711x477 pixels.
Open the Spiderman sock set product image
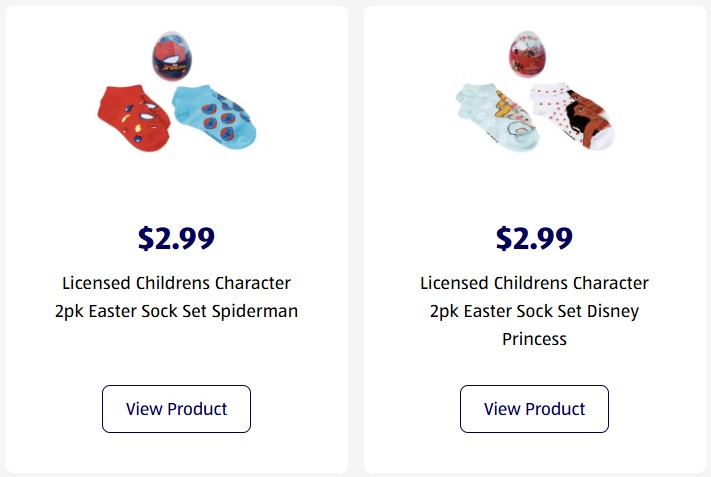[x=177, y=95]
